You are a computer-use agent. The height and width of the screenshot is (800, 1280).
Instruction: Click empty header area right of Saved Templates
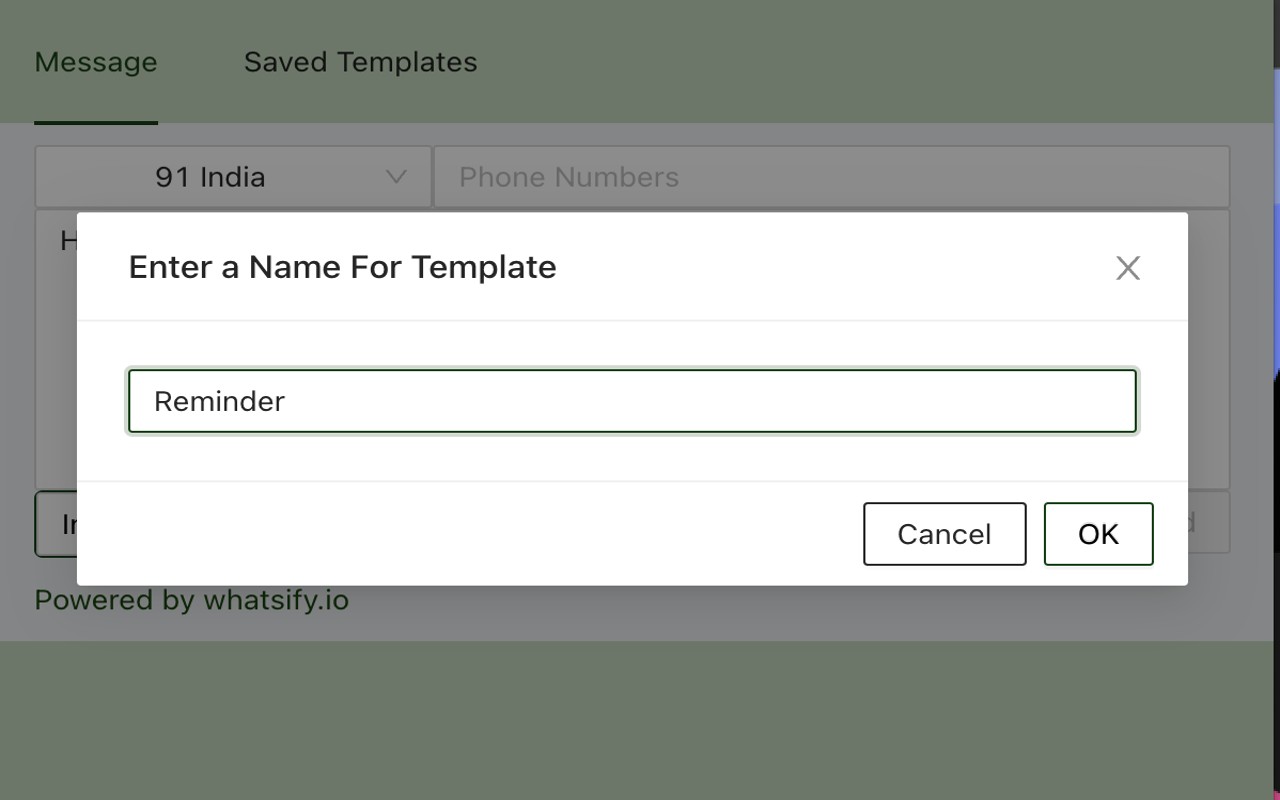click(x=870, y=62)
